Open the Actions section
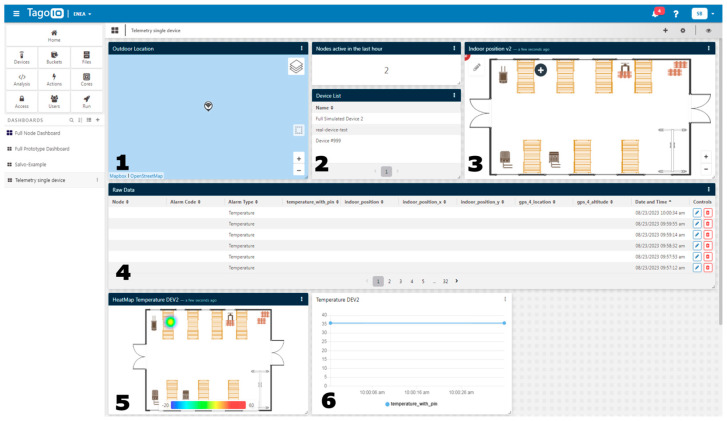This screenshot has height=421, width=727. pos(54,80)
